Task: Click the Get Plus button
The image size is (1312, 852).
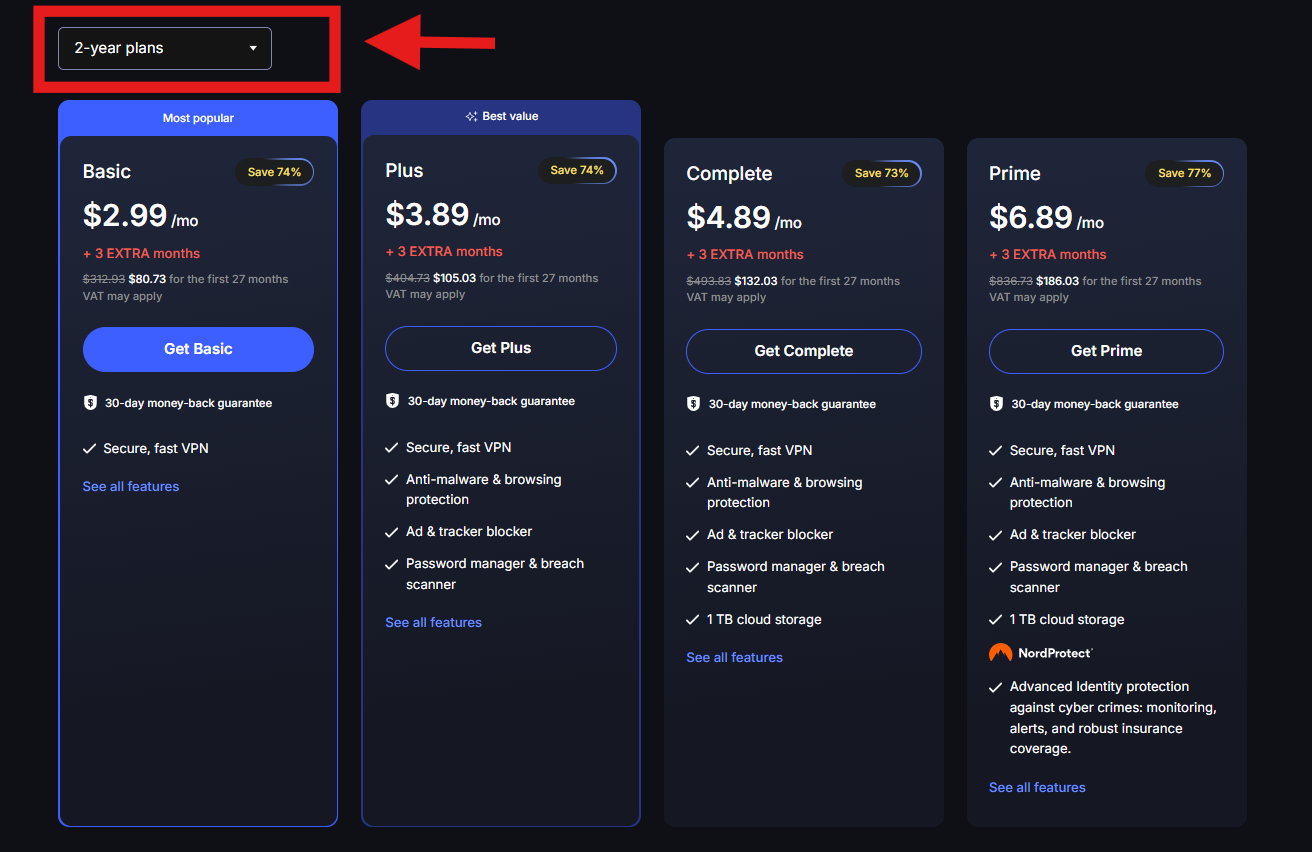Action: [x=501, y=348]
